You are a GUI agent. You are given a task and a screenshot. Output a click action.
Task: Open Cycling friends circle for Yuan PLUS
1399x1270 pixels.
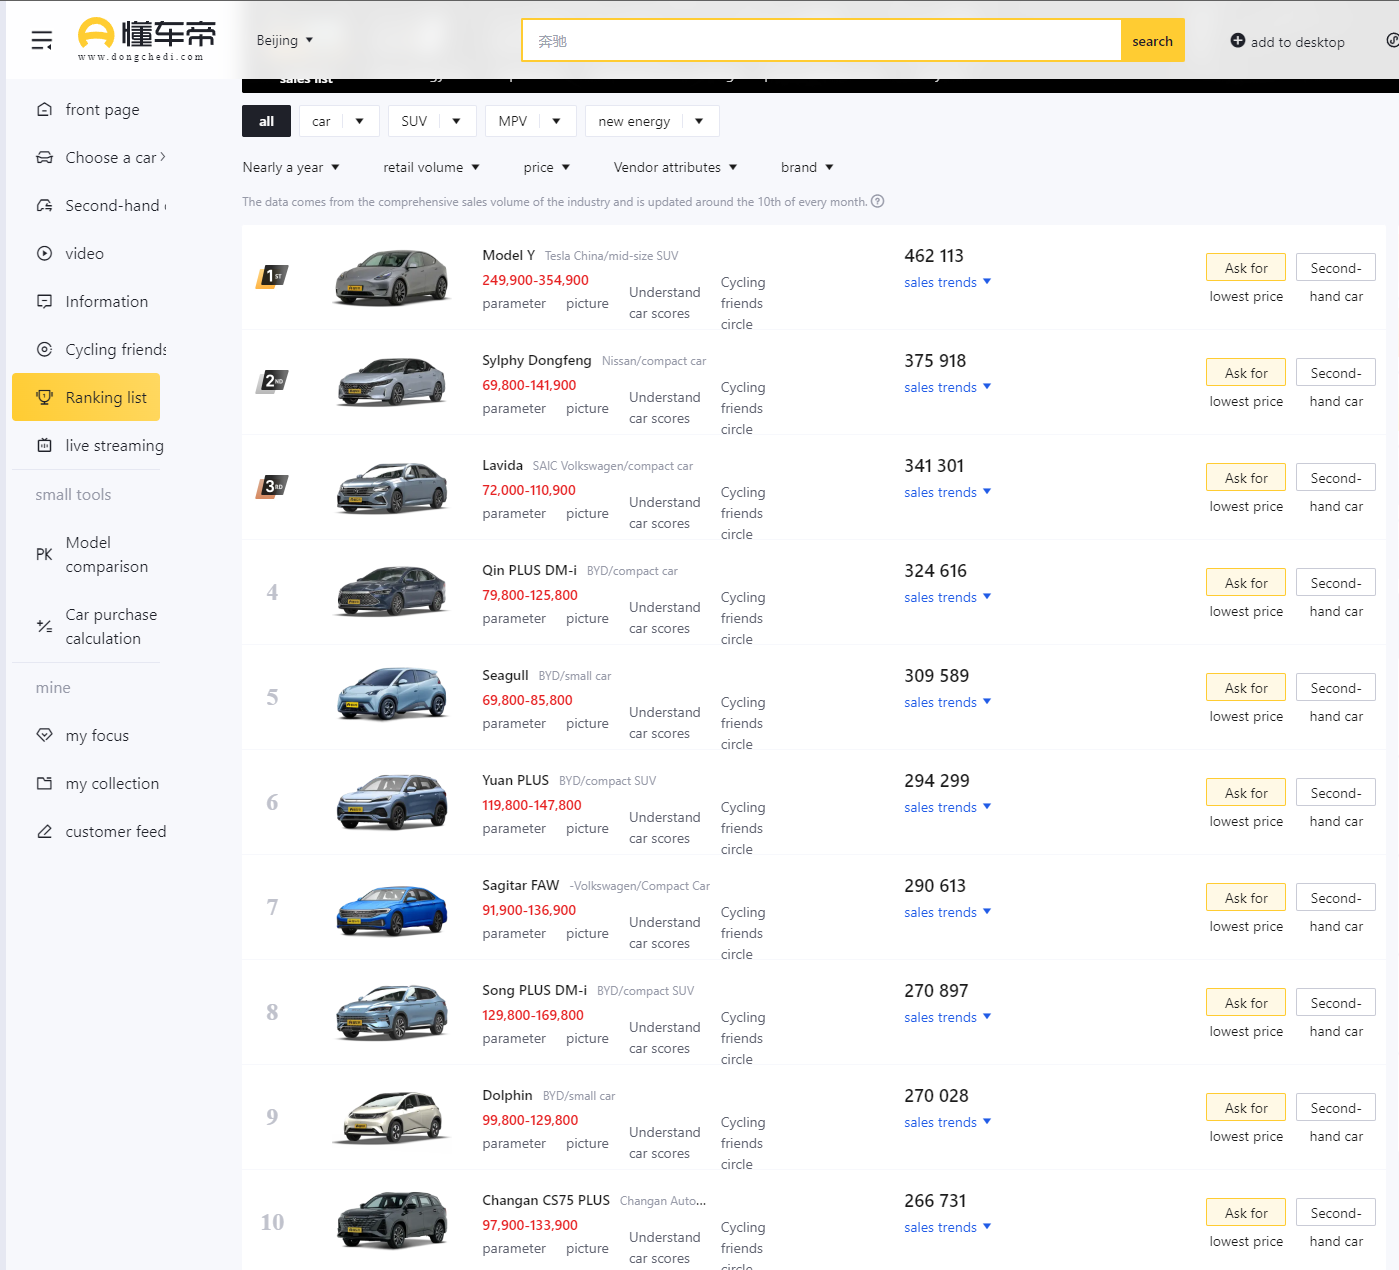(743, 828)
